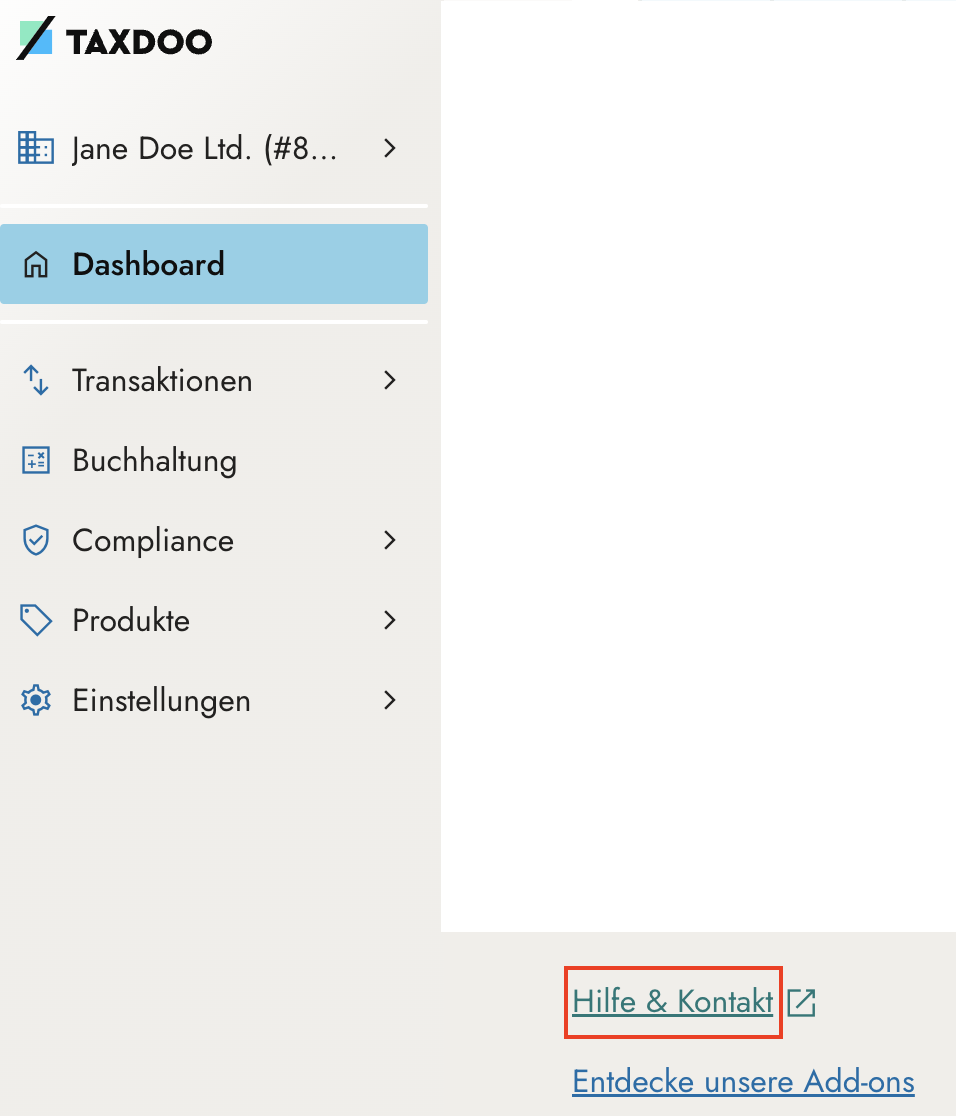
Task: Open the Hilfe & Kontakt link
Action: click(x=672, y=1002)
